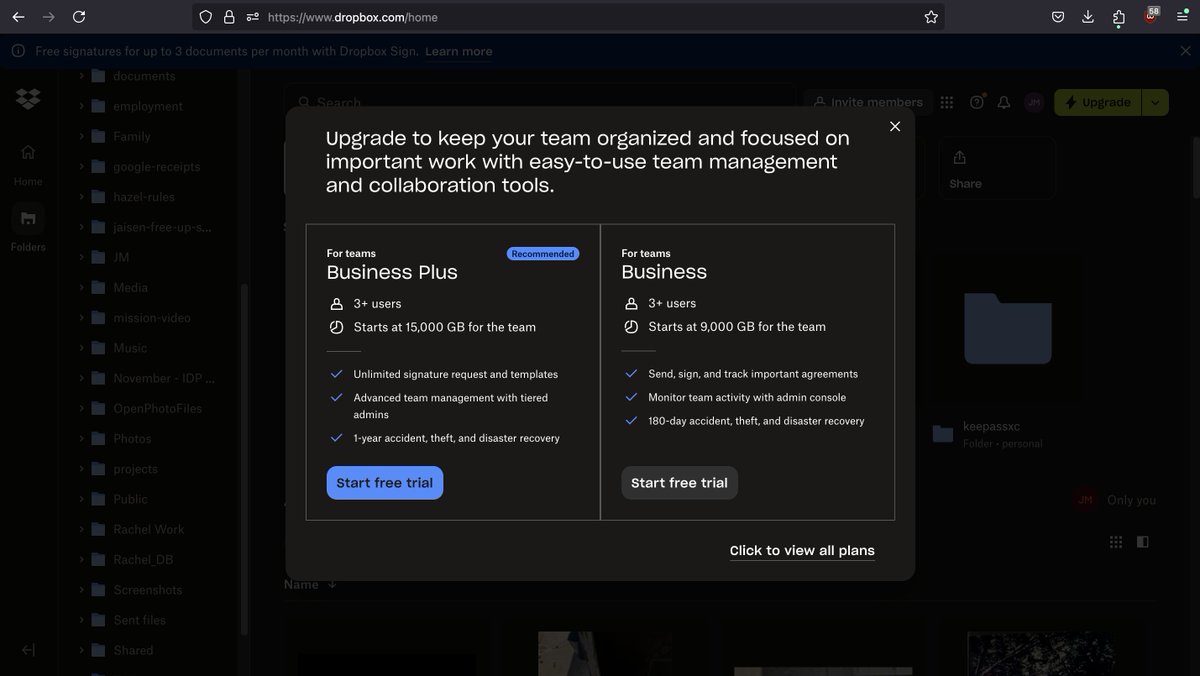Open browser downloads icon

coord(1088,17)
